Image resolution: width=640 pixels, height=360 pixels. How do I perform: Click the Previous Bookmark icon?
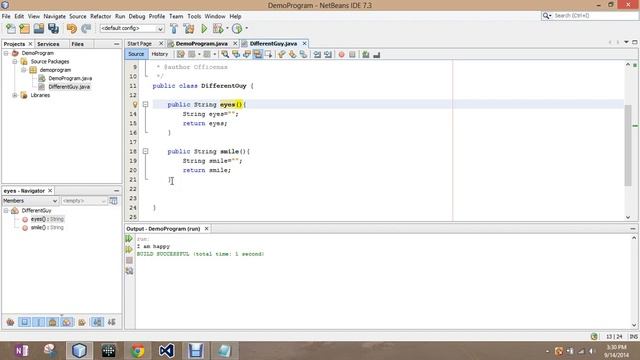click(x=282, y=54)
